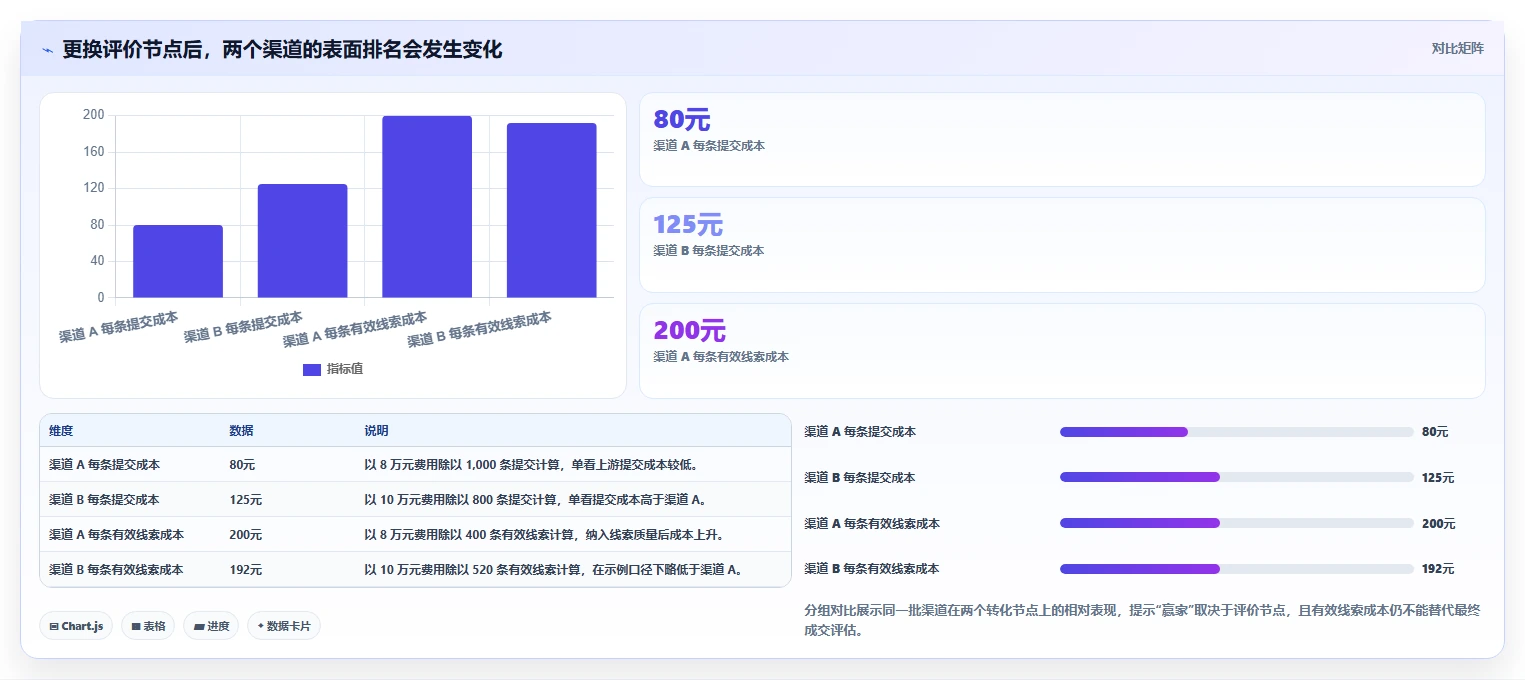This screenshot has width=1525, height=680.
Task: Click the 192元 value beside progress bar
Action: click(1438, 569)
